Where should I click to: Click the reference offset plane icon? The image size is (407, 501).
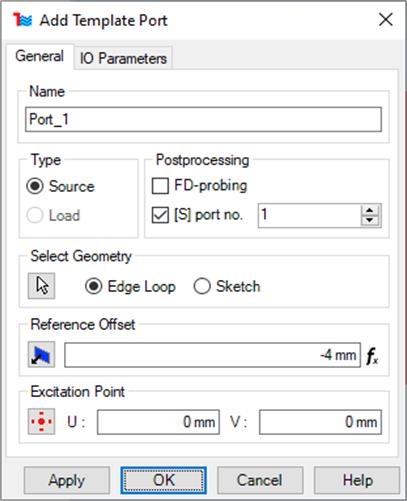coord(41,355)
